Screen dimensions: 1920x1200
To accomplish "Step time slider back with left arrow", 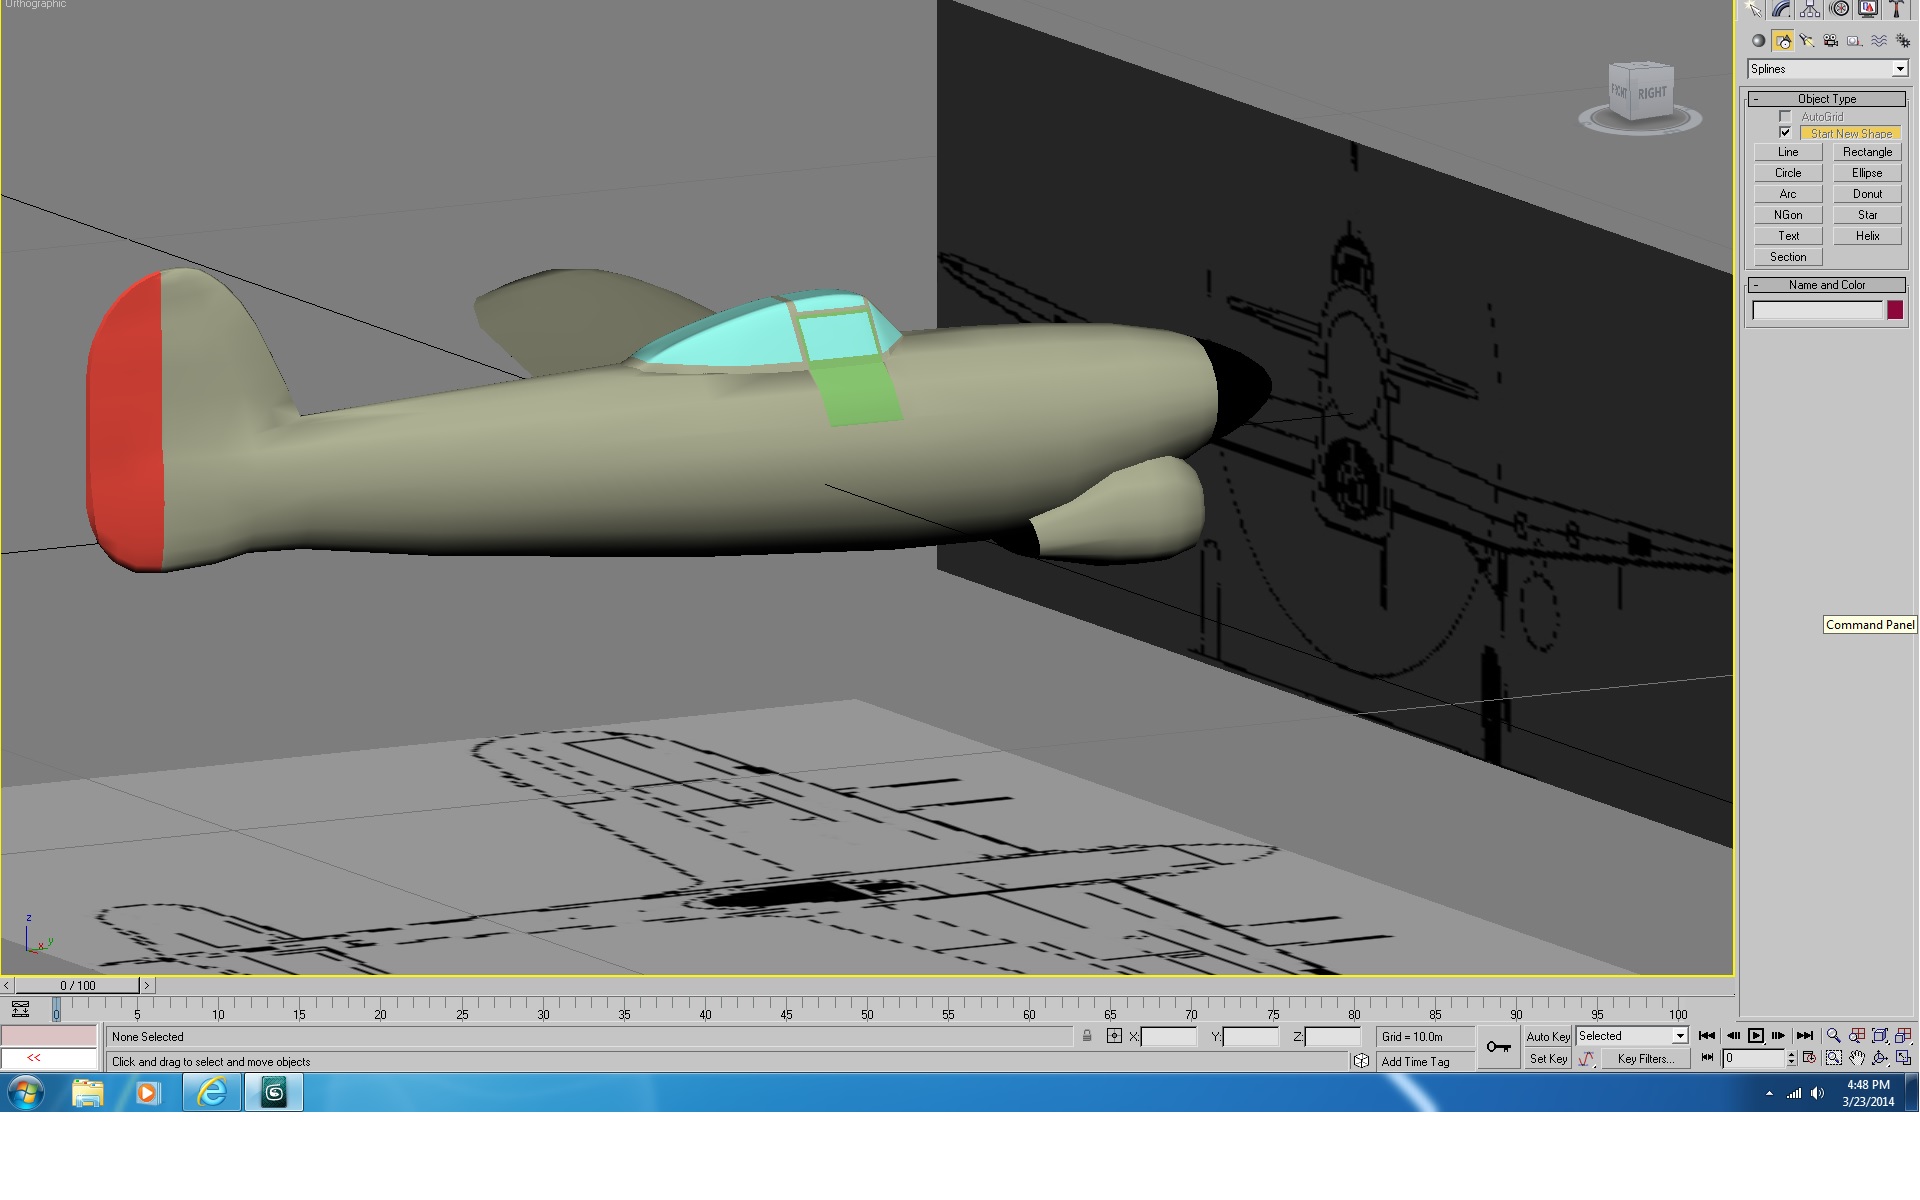I will click(x=7, y=985).
